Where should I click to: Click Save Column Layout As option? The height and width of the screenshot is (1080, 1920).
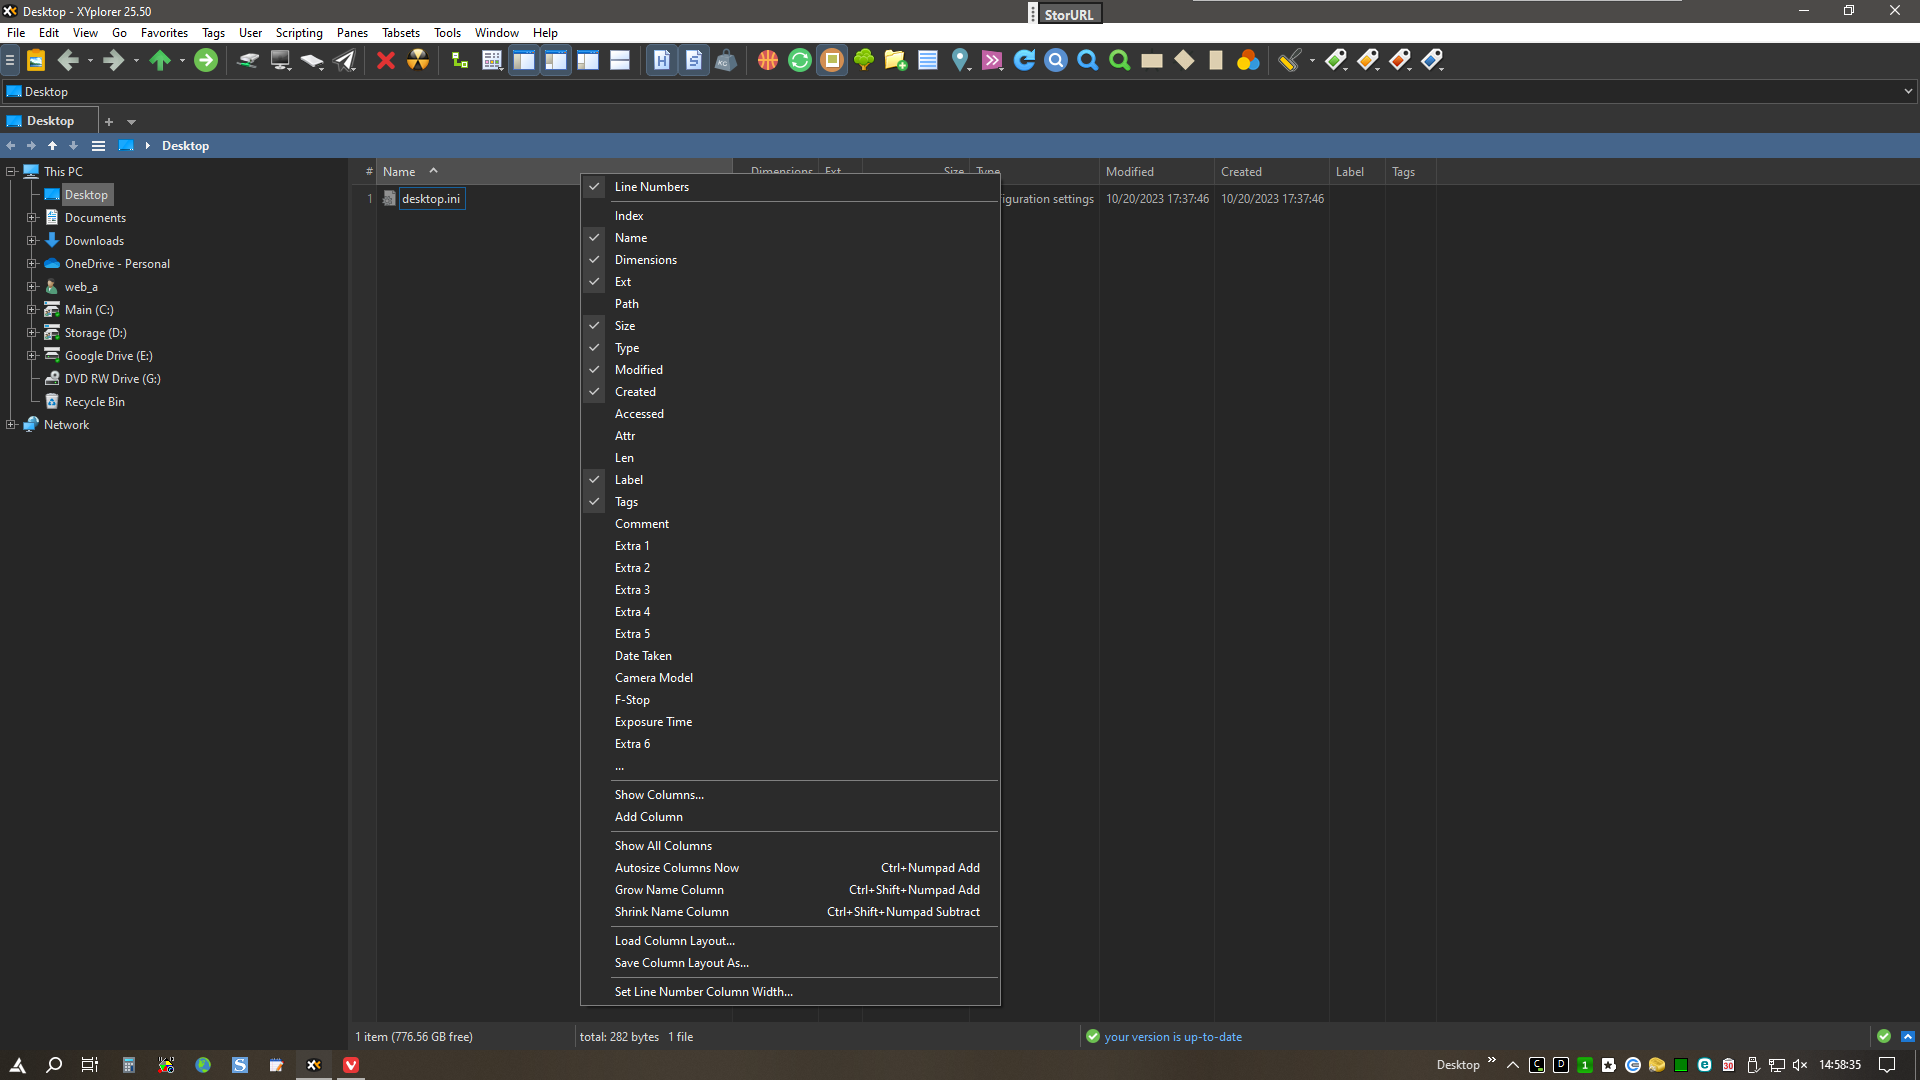[x=681, y=962]
